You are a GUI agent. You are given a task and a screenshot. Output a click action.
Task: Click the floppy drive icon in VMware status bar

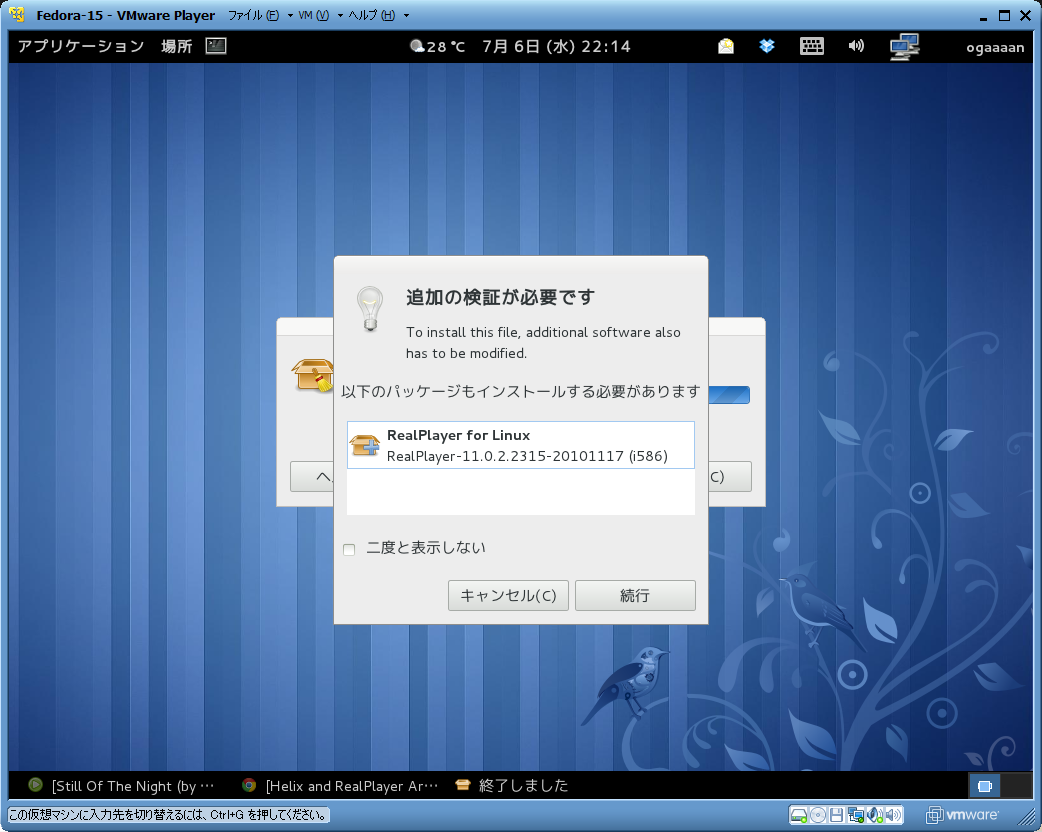coord(837,815)
